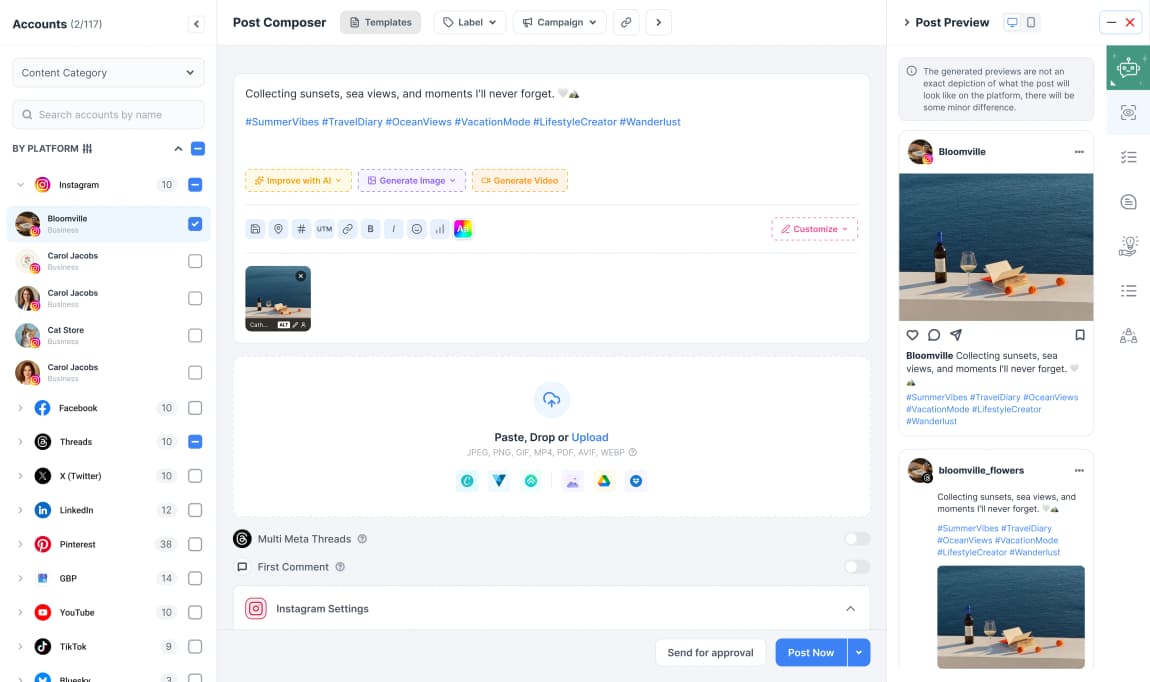Screen dimensions: 1150x682
Task: Insert a link using the editor link icon
Action: (348, 229)
